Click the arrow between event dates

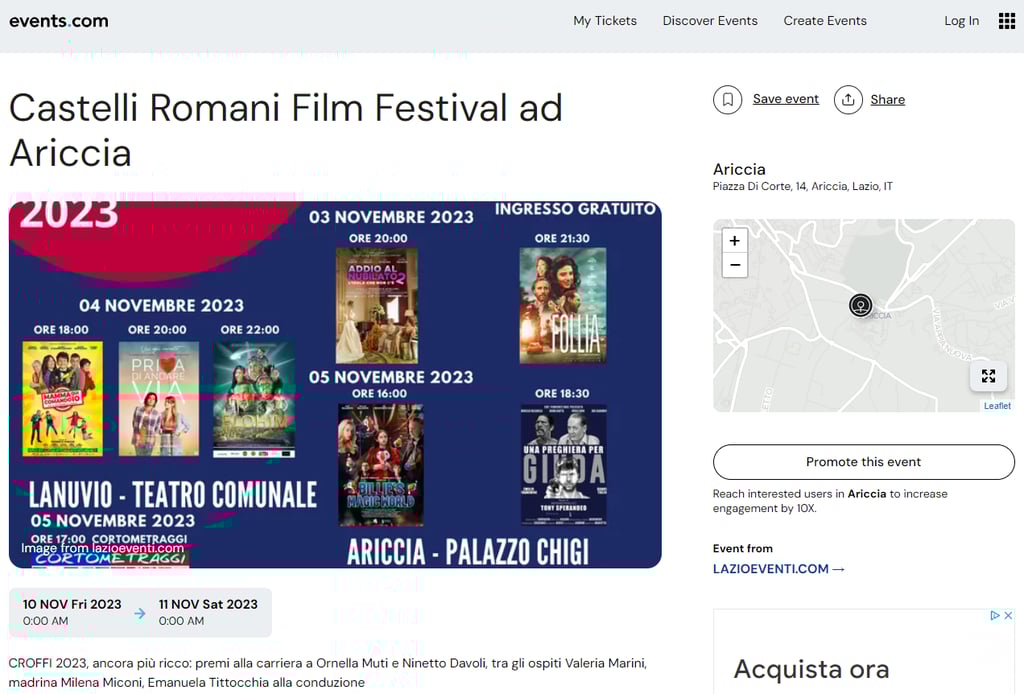pyautogui.click(x=140, y=613)
